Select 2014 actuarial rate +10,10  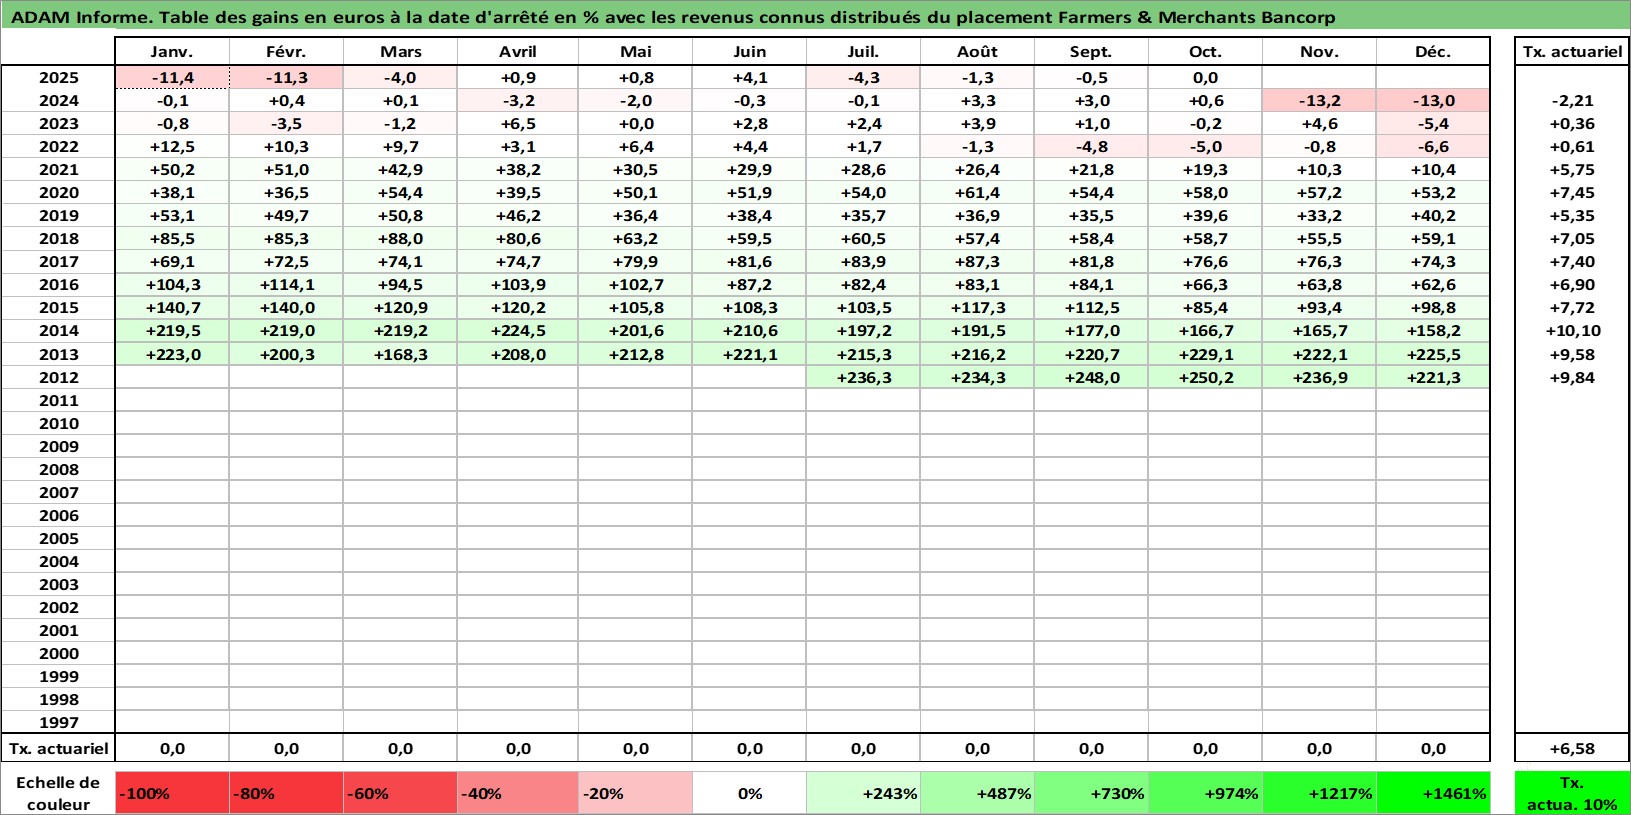tap(1572, 330)
